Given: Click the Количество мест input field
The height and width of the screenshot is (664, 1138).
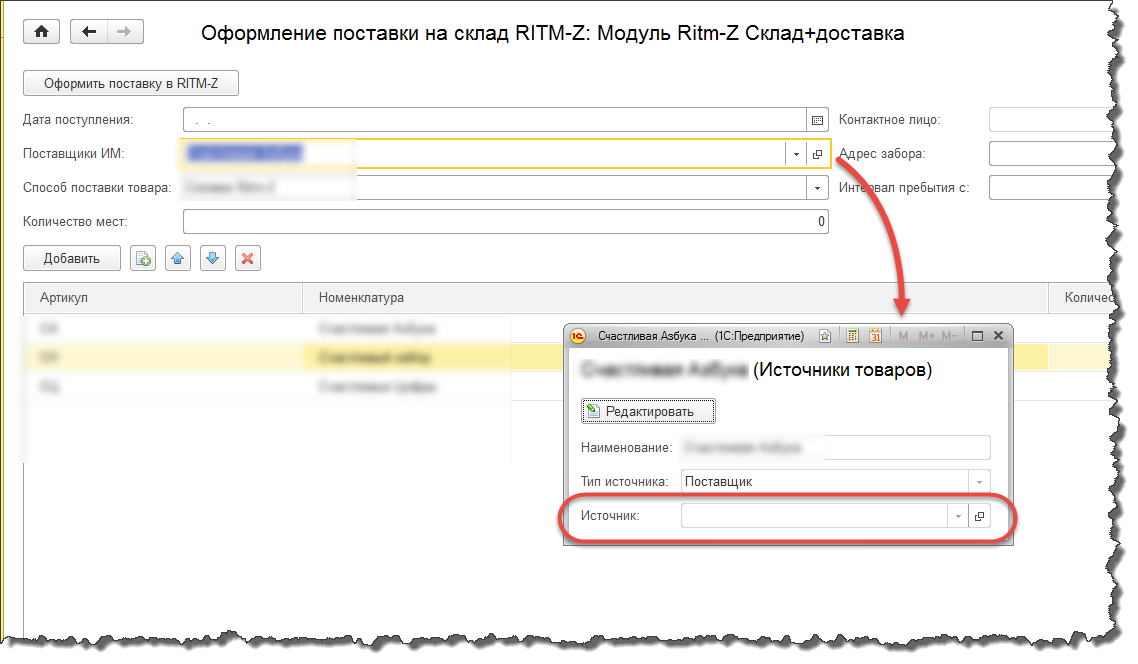Looking at the screenshot, I should [500, 222].
